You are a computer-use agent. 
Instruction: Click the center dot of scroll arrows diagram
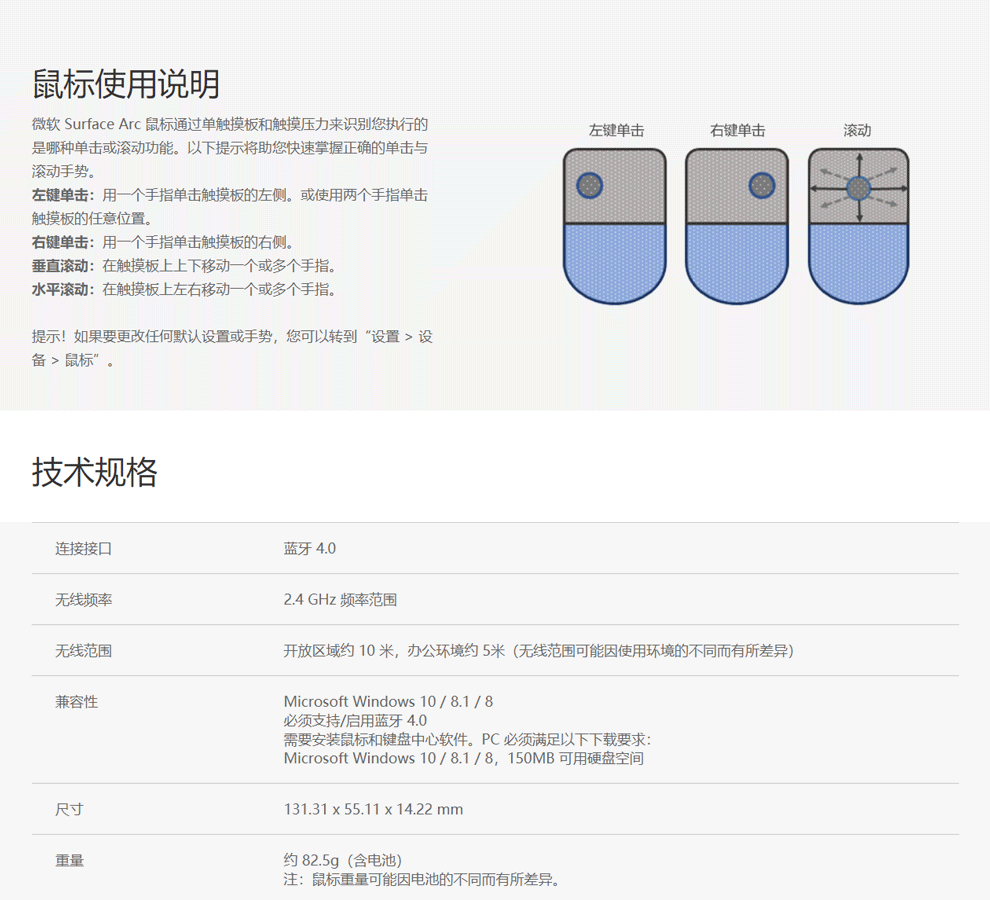(x=859, y=188)
